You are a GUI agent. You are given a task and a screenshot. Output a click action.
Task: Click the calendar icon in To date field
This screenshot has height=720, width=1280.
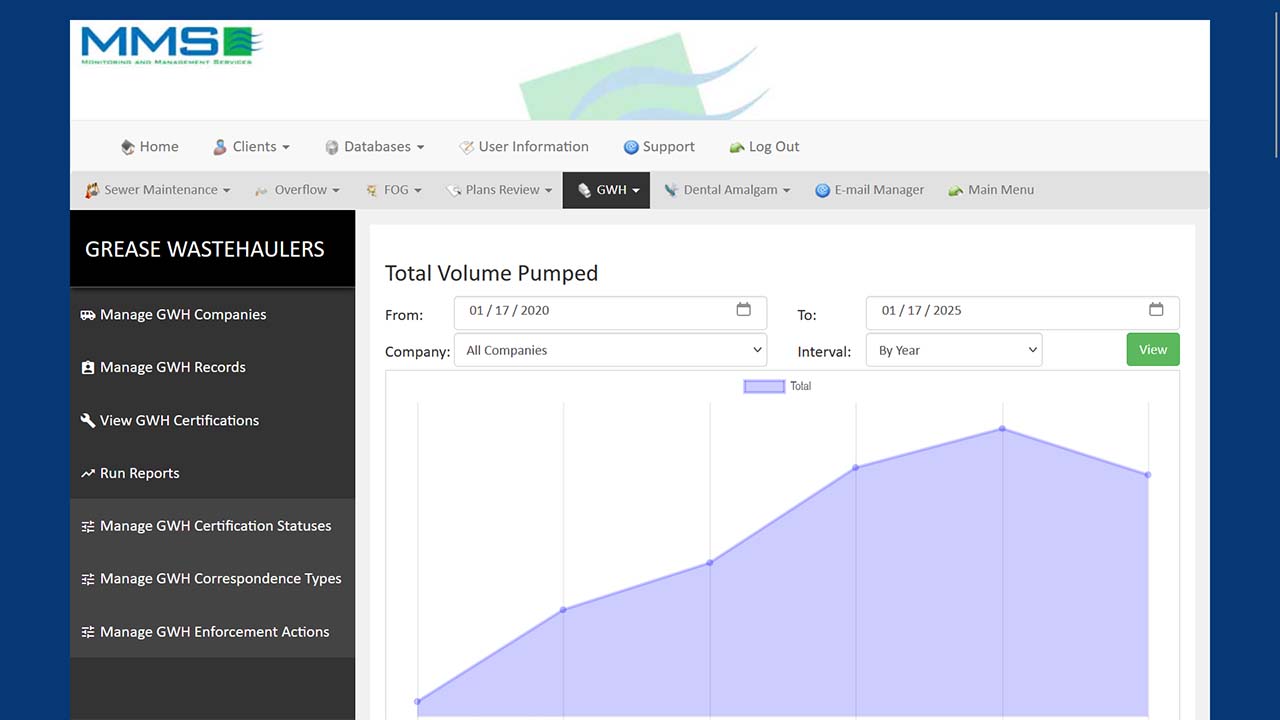1156,310
